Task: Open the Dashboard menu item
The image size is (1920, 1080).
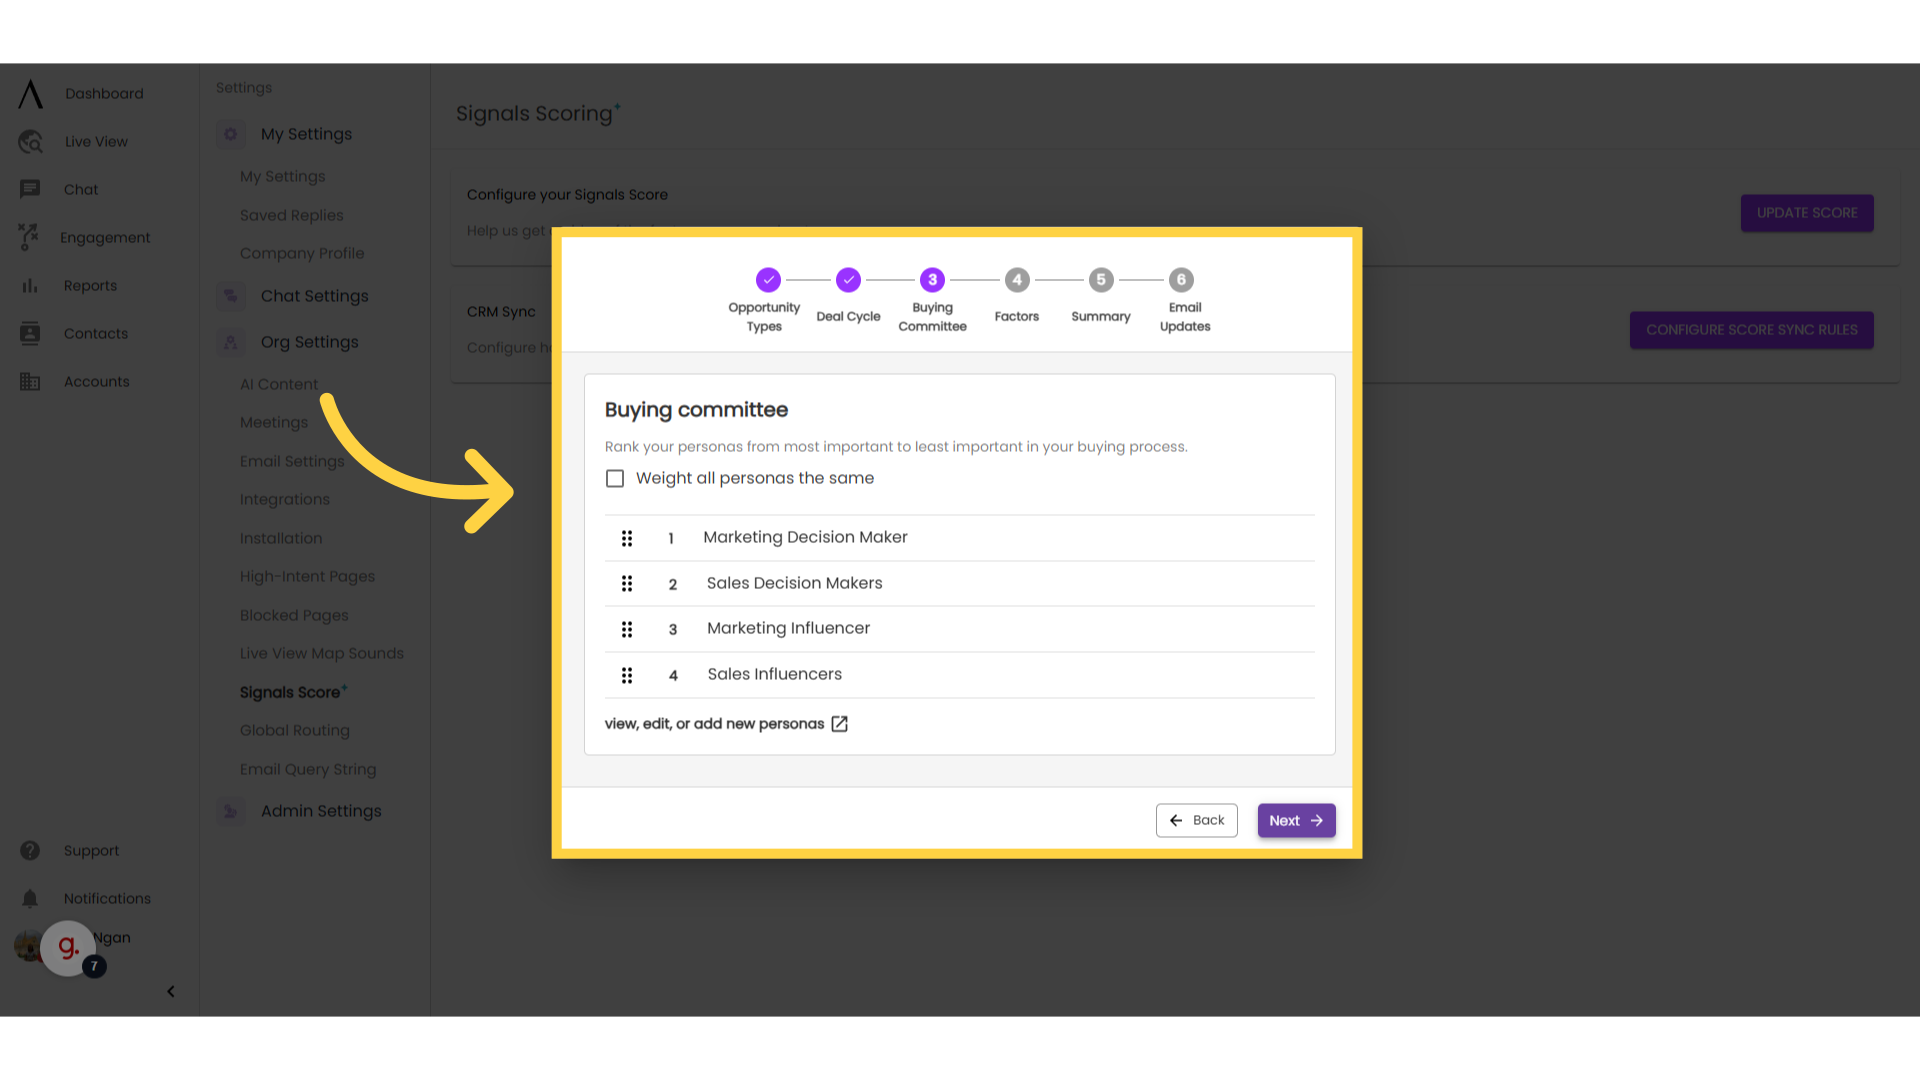Action: click(x=104, y=94)
